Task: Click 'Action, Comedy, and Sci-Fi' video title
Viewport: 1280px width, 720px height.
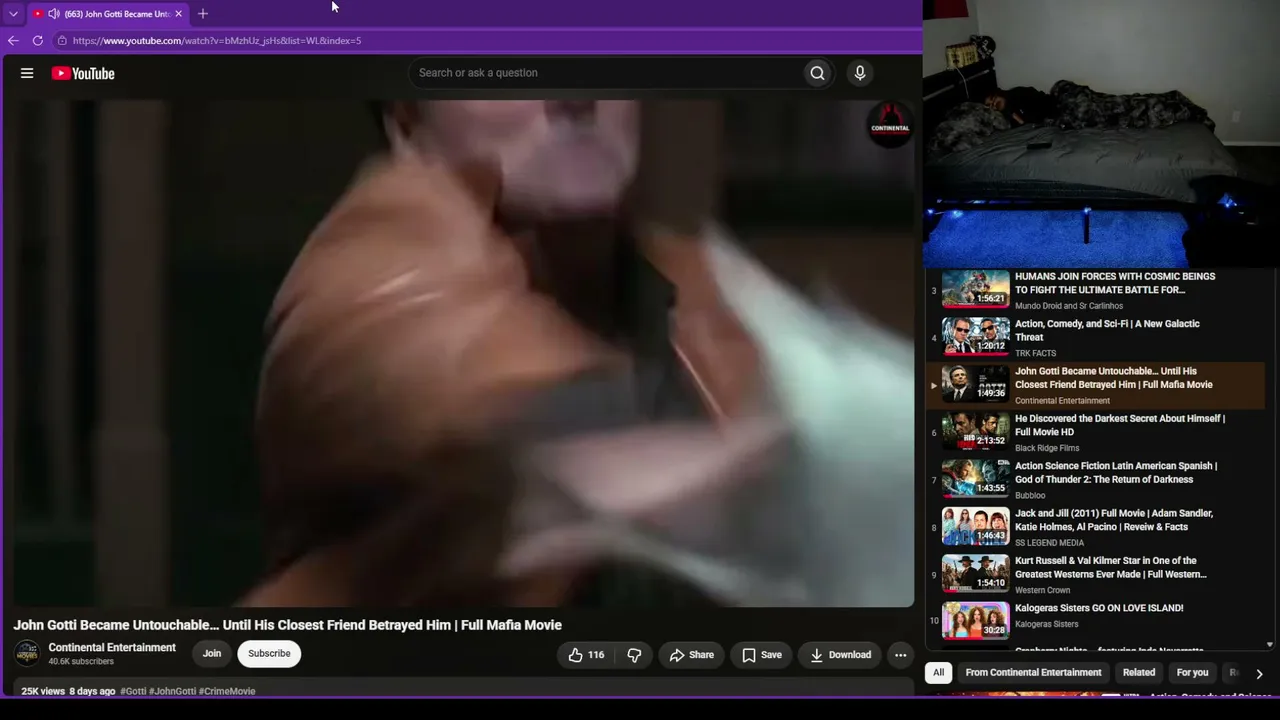Action: click(x=1107, y=331)
